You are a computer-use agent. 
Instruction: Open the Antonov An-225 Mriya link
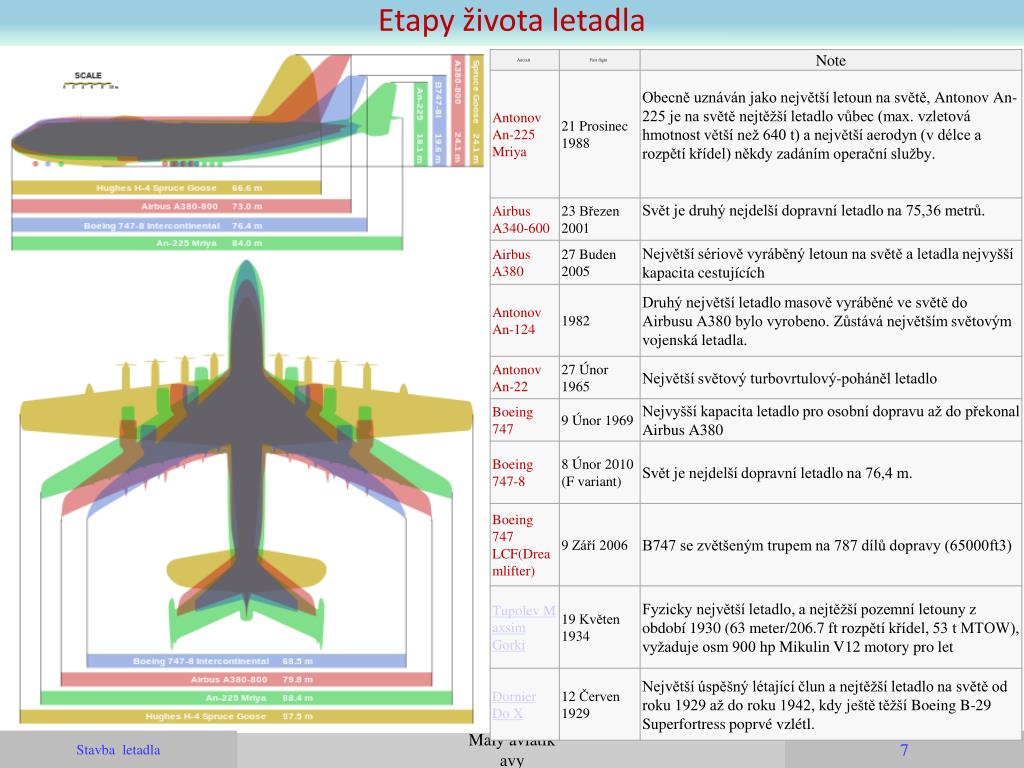tap(517, 135)
